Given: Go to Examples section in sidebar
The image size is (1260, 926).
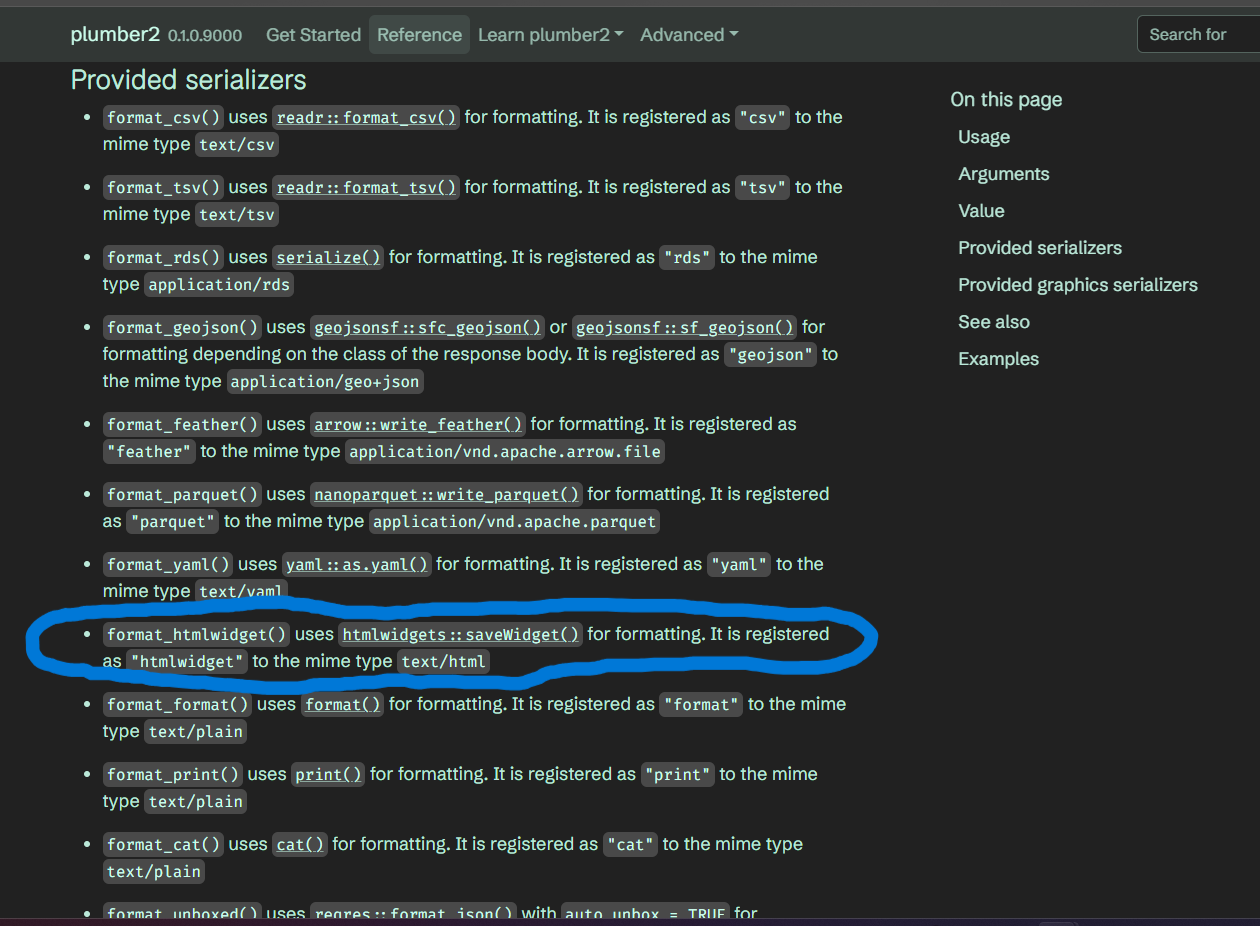Looking at the screenshot, I should click(998, 359).
